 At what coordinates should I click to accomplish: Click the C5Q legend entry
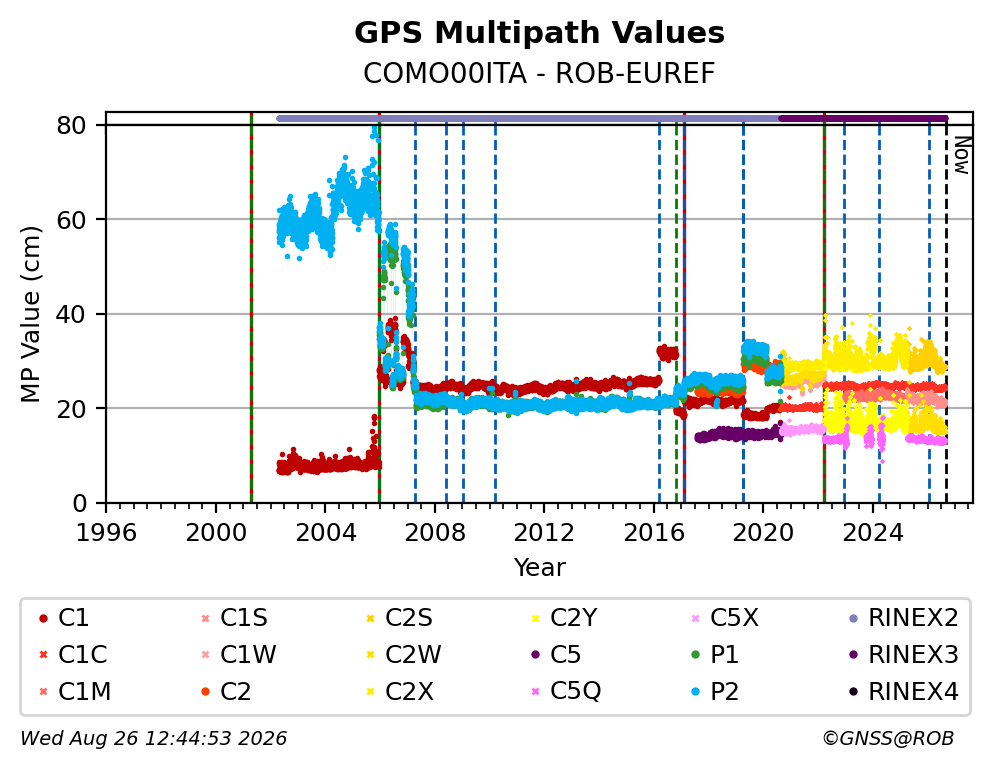pyautogui.click(x=566, y=692)
